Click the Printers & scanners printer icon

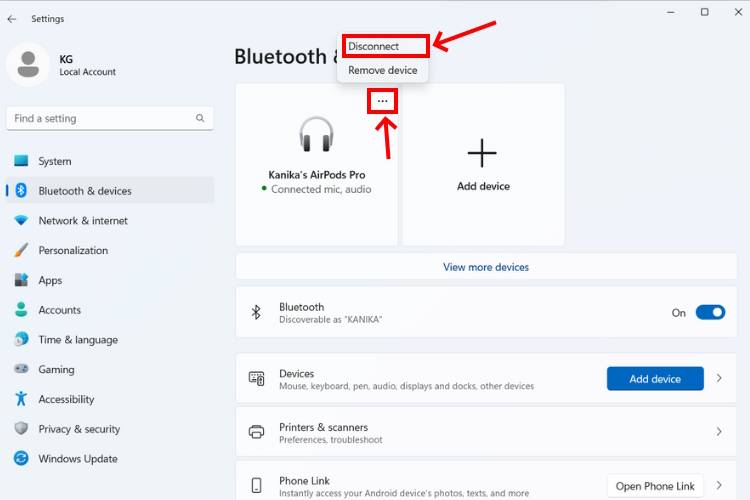pyautogui.click(x=256, y=432)
